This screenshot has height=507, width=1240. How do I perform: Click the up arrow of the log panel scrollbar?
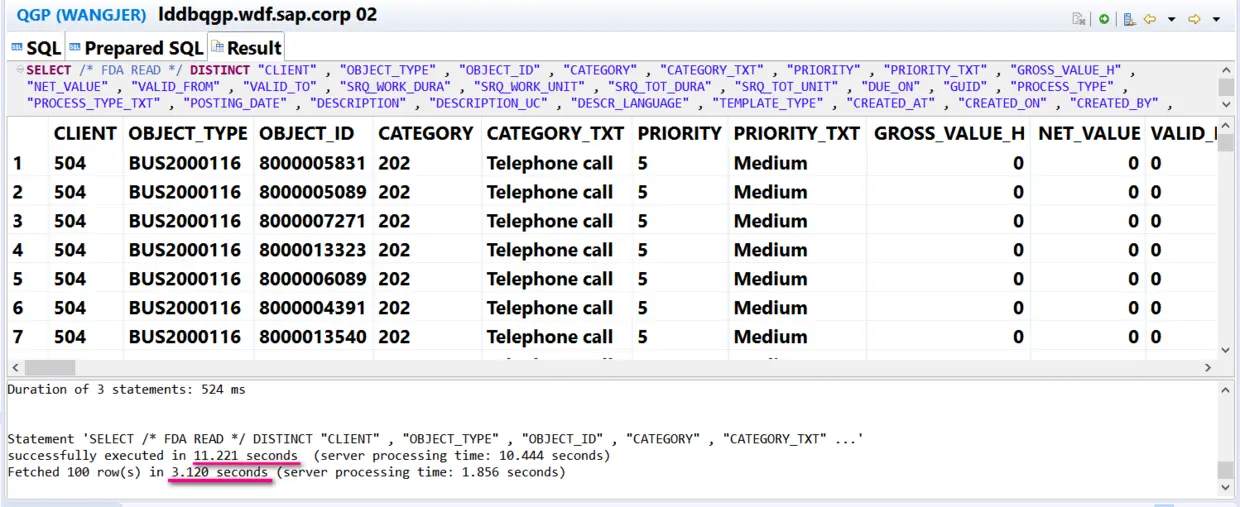[1226, 388]
